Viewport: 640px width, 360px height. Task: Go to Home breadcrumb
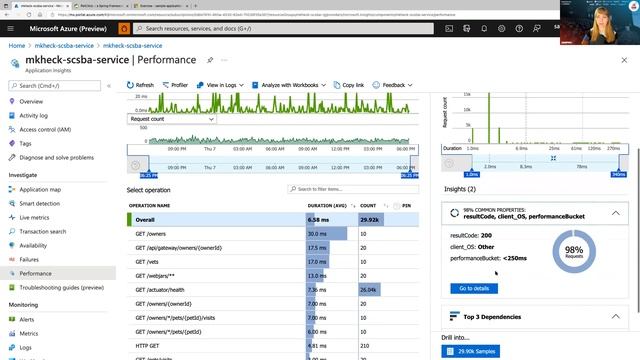[x=17, y=46]
